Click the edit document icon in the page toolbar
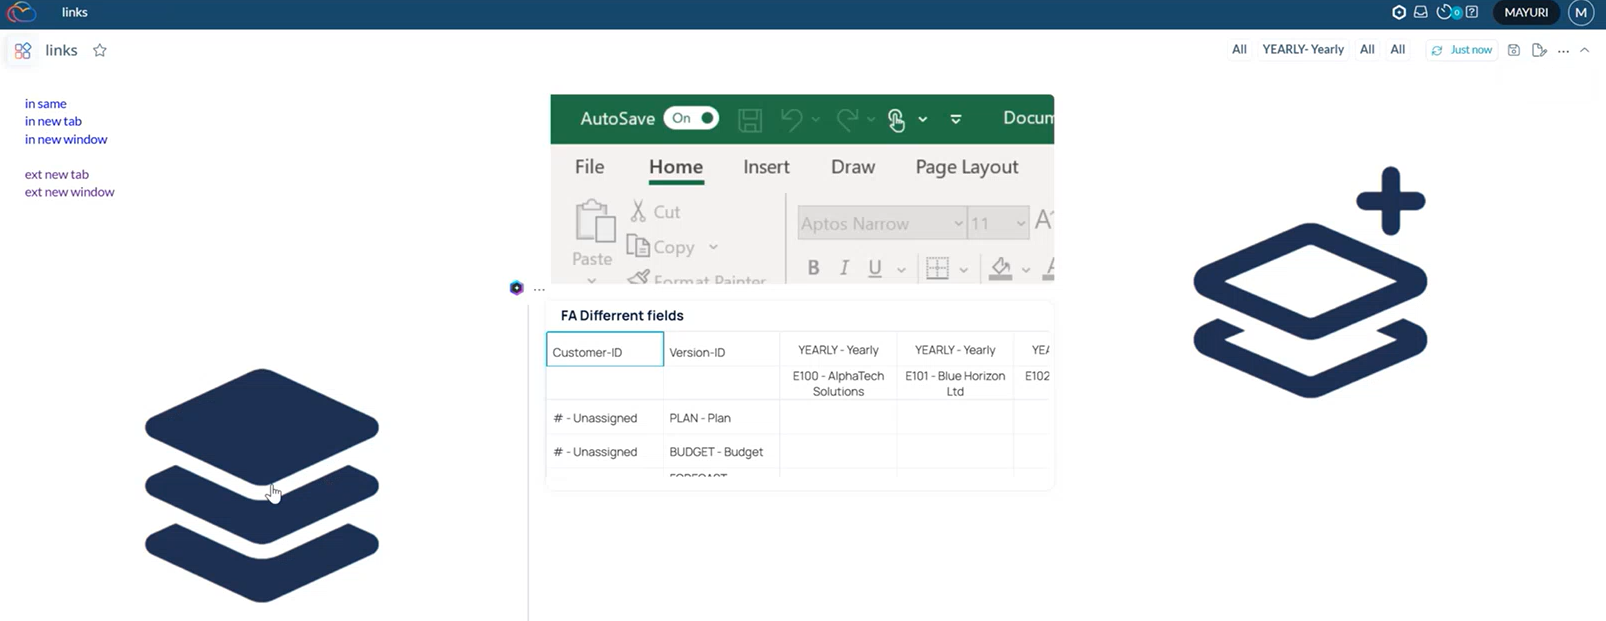Viewport: 1606px width, 621px height. coord(1539,50)
